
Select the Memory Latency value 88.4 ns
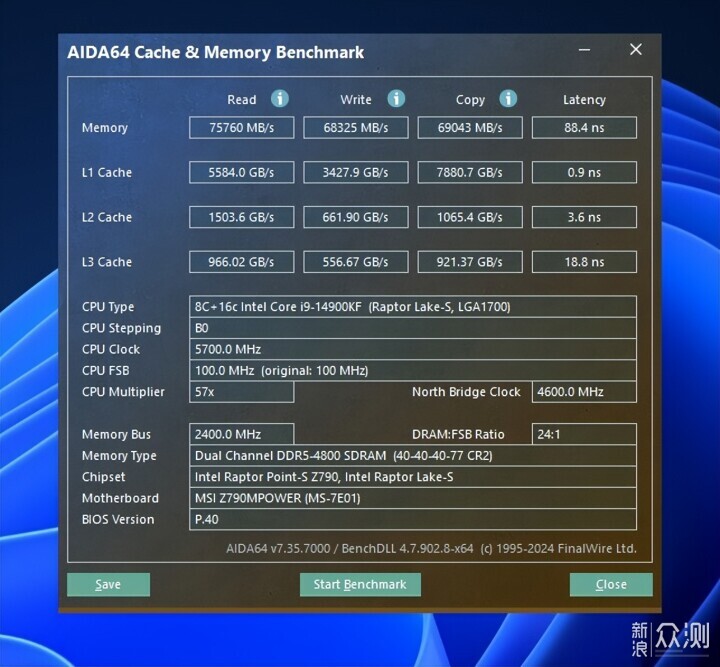click(584, 128)
